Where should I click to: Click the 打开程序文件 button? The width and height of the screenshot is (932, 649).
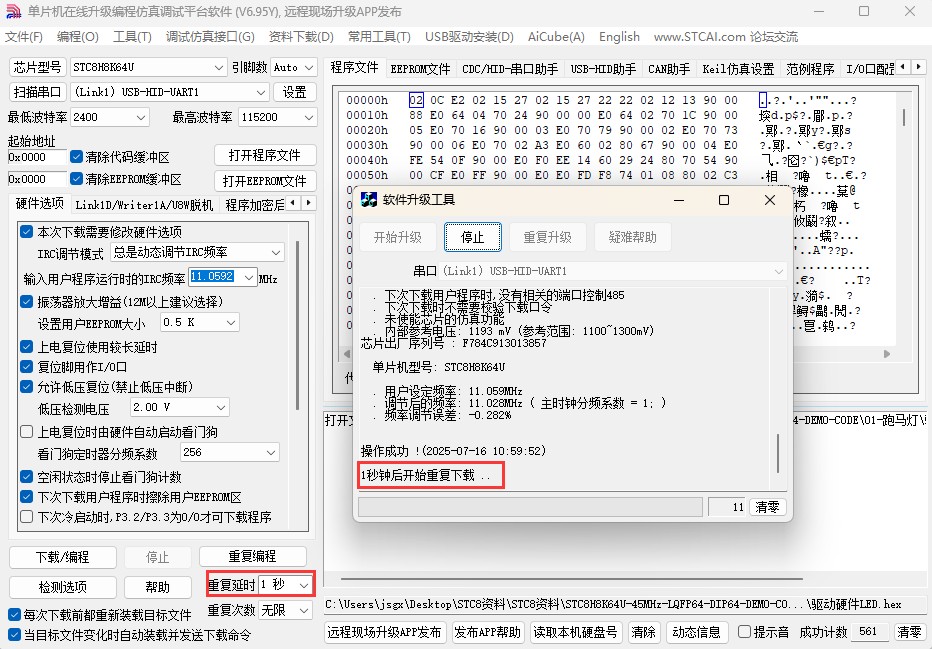[265, 156]
